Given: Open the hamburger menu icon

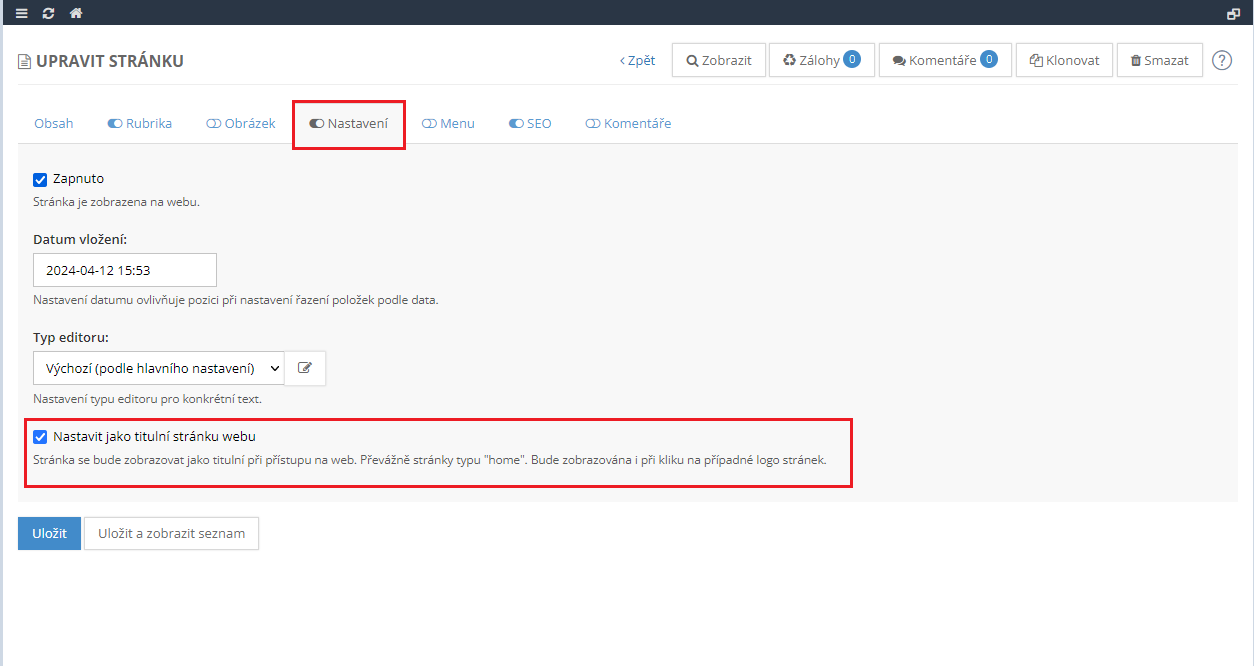Looking at the screenshot, I should tap(22, 13).
